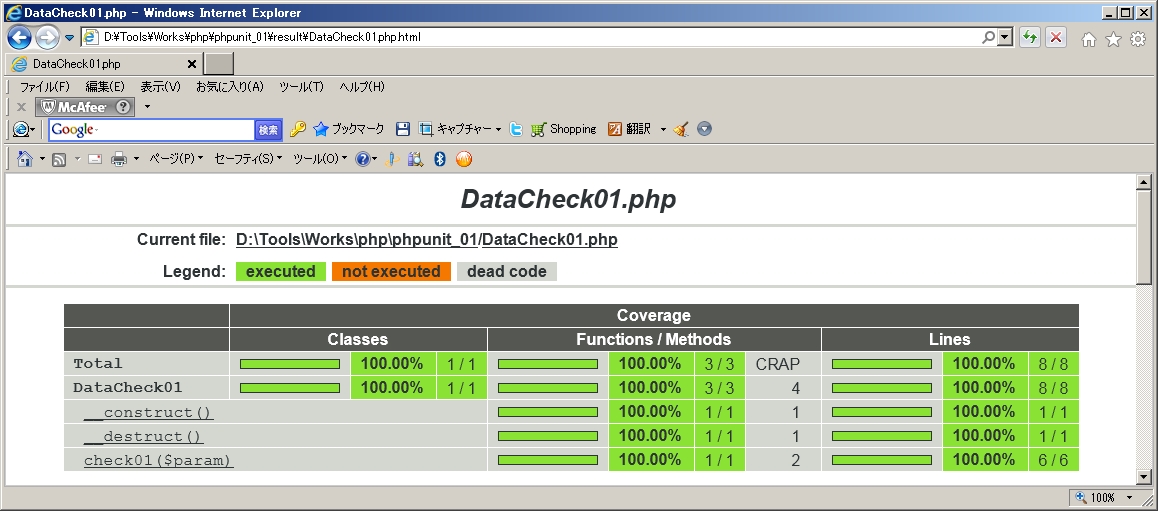Click the 検索 search button
This screenshot has height=511, width=1158.
click(268, 130)
